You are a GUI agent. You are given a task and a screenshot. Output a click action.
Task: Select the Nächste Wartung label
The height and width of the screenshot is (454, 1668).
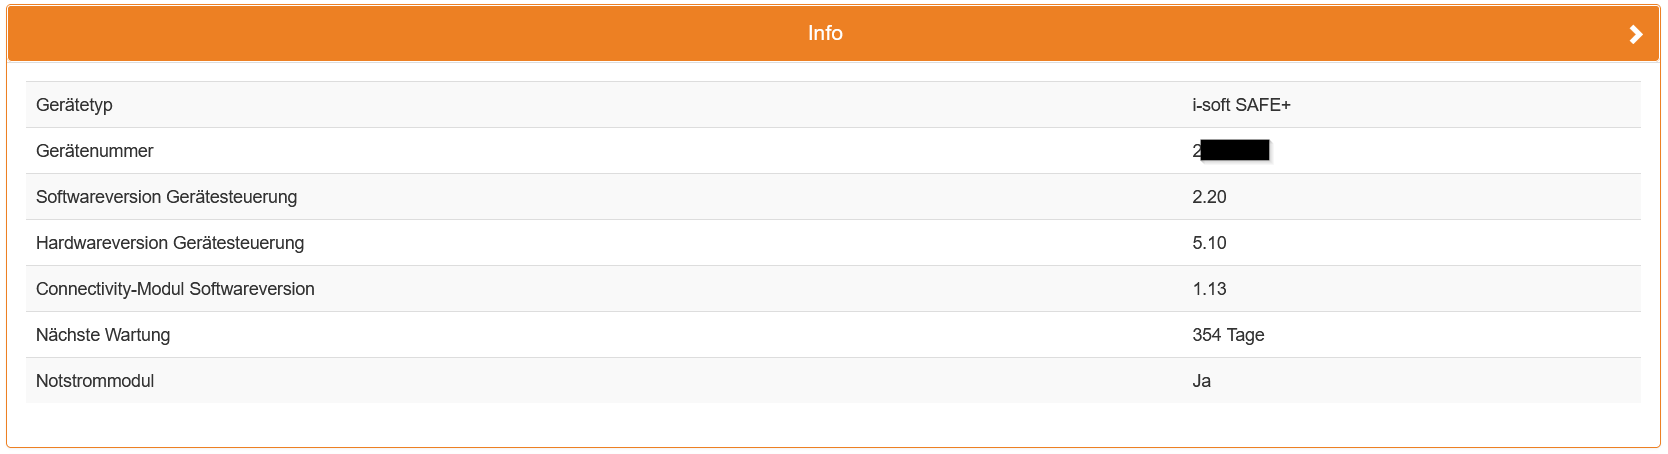click(103, 335)
